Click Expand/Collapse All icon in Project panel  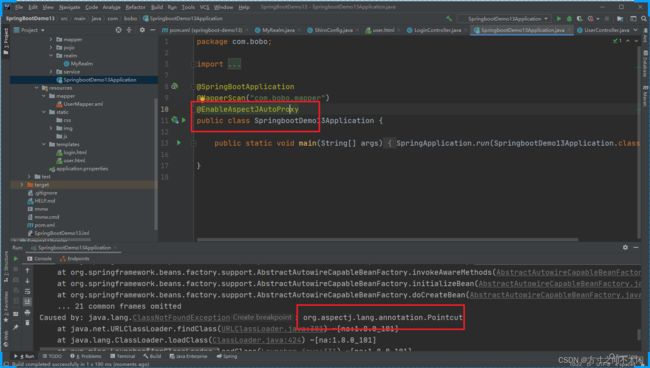pyautogui.click(x=129, y=30)
